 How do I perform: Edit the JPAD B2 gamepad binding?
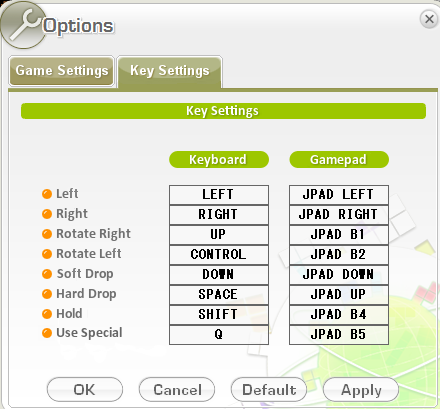click(339, 255)
